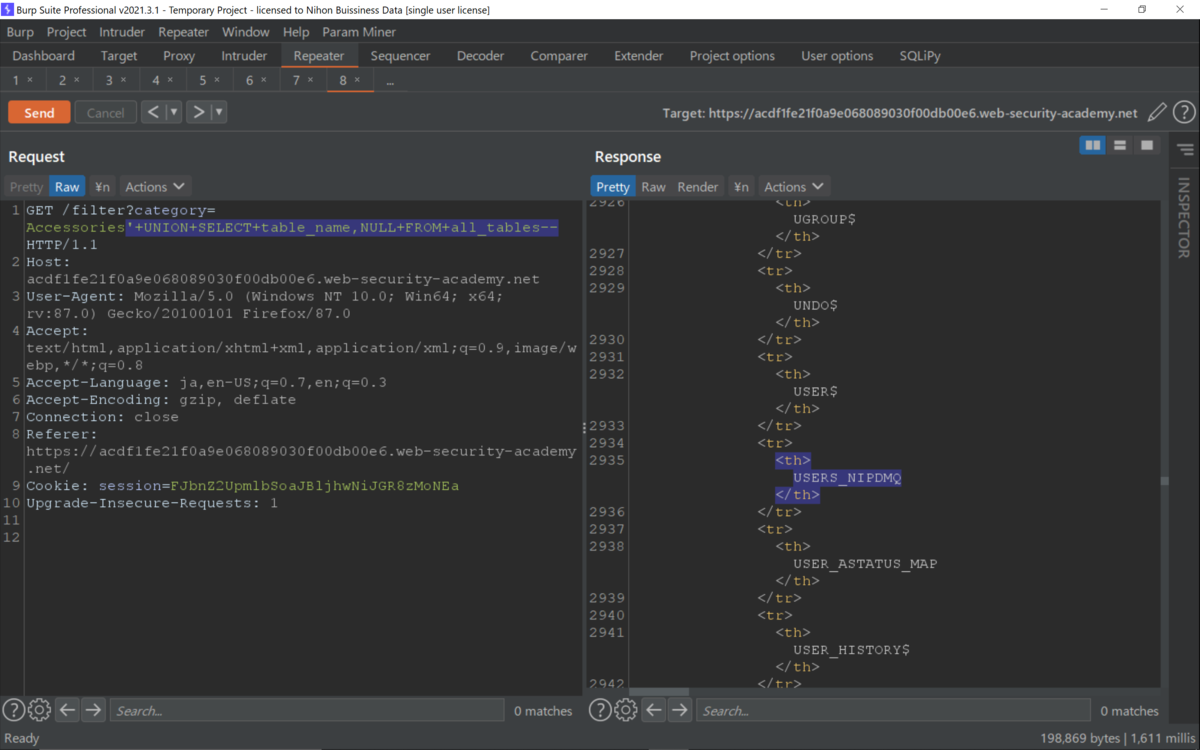Click the orange Send button
The height and width of the screenshot is (750, 1200).
point(39,113)
